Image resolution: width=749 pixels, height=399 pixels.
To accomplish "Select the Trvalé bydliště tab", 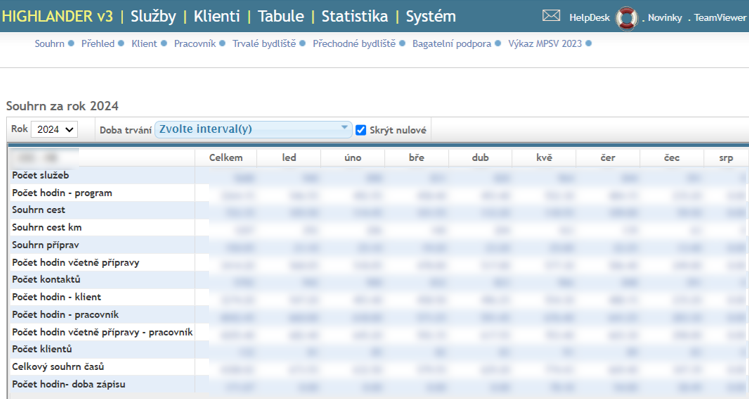I will pyautogui.click(x=264, y=43).
